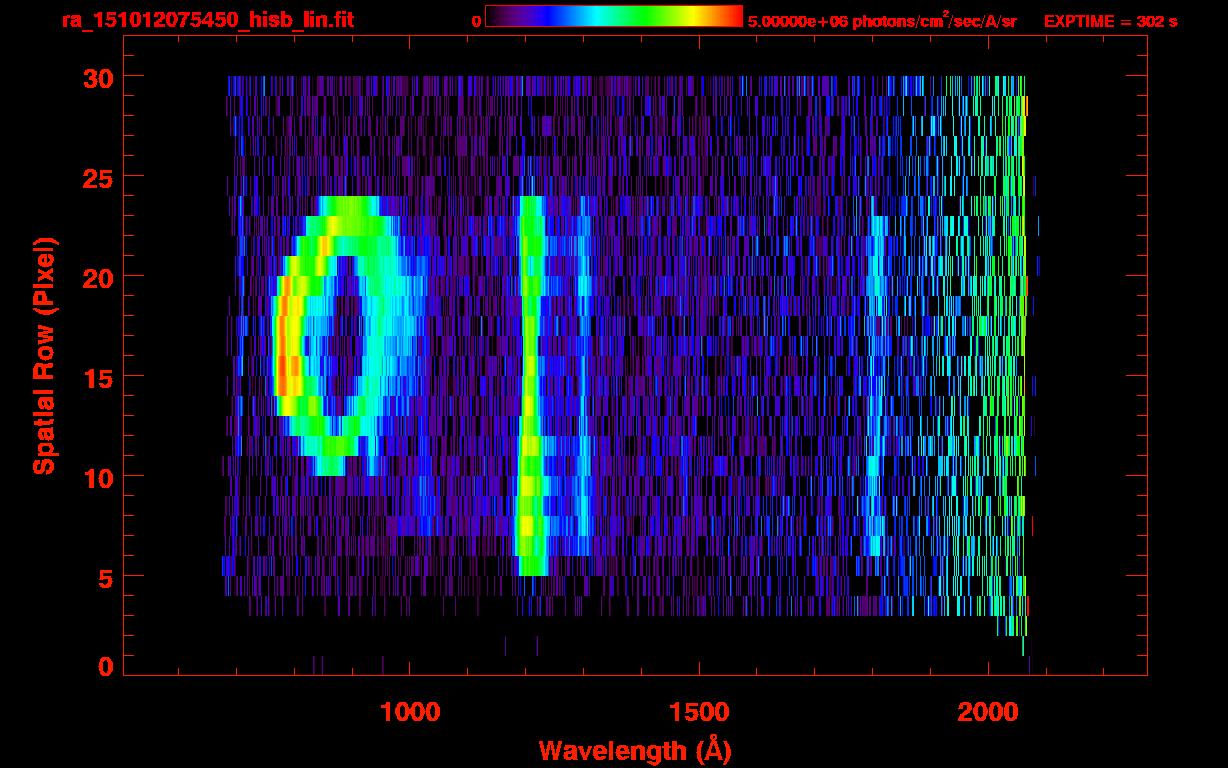
Task: Click the 1500 wavelength tick label
Action: pos(699,712)
